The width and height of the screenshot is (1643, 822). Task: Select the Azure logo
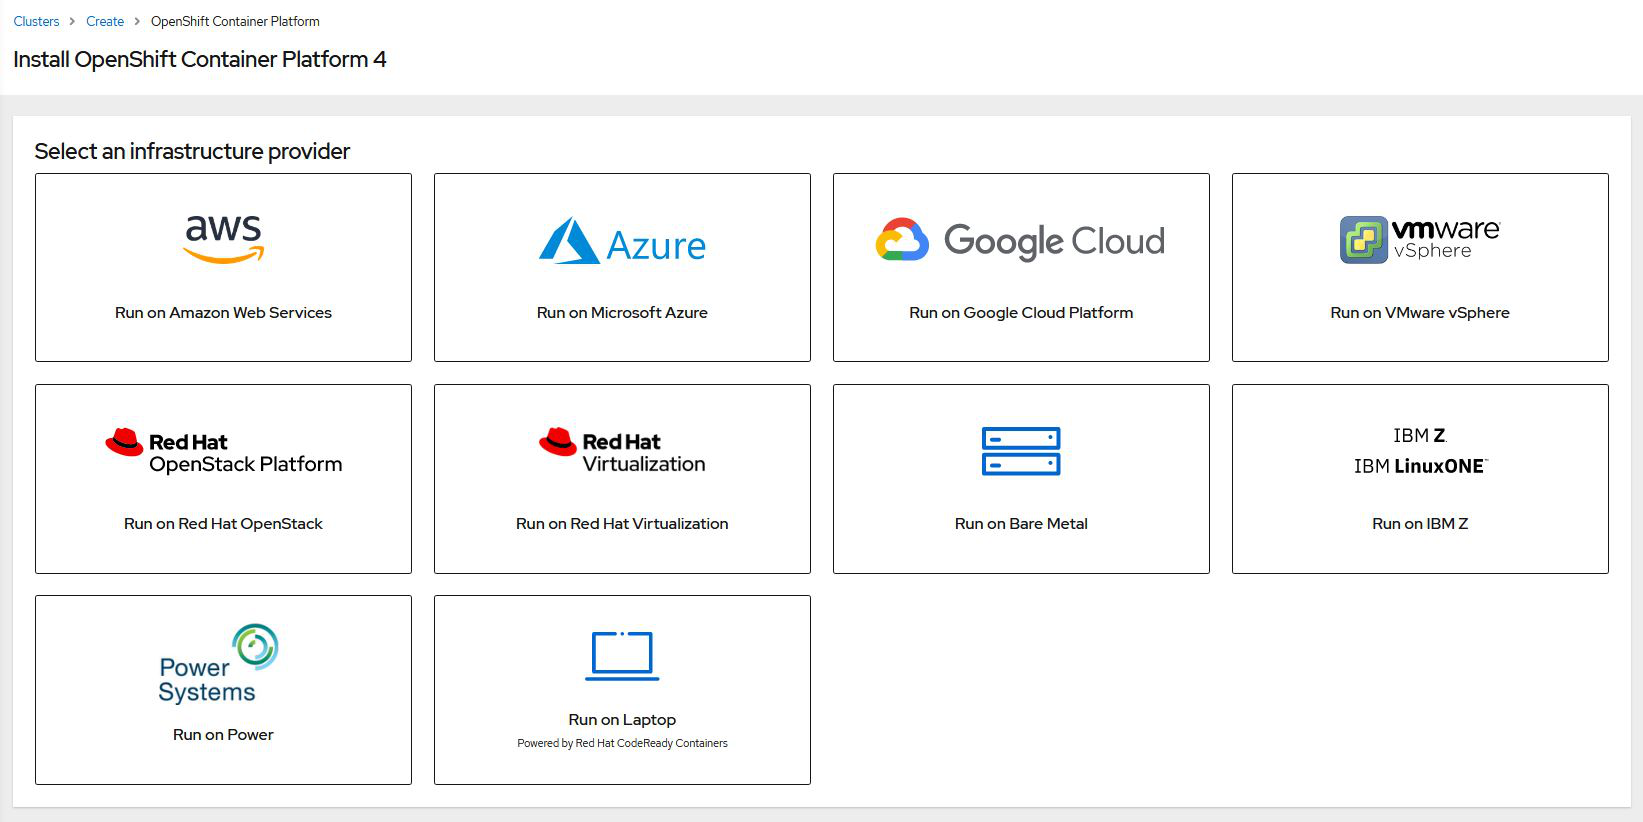pos(622,241)
